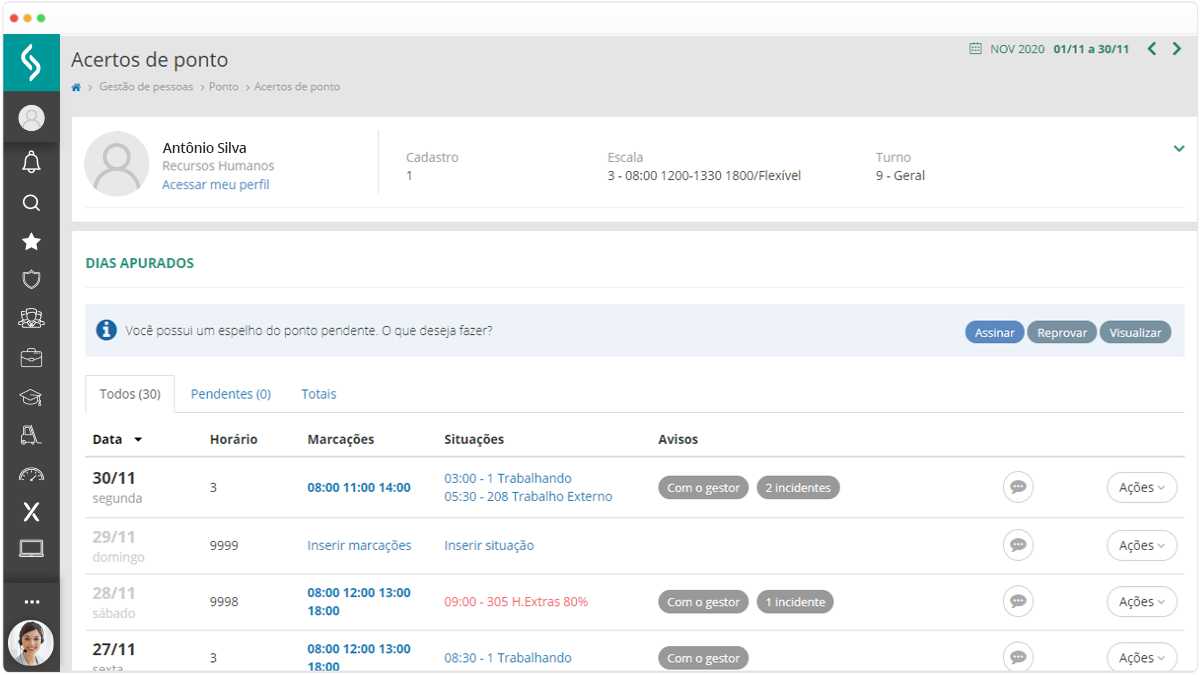Toggle sort arrow on Data column
1200x675 pixels.
(x=138, y=440)
